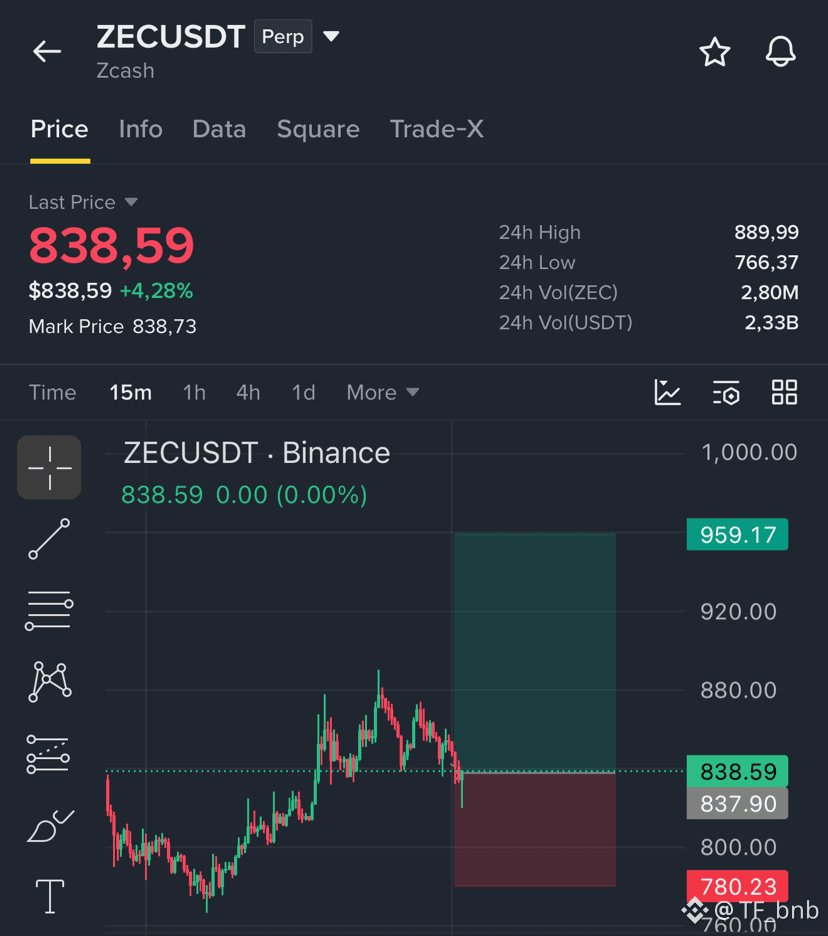Select the XABCD pattern tool
This screenshot has height=936, width=828.
pos(50,681)
